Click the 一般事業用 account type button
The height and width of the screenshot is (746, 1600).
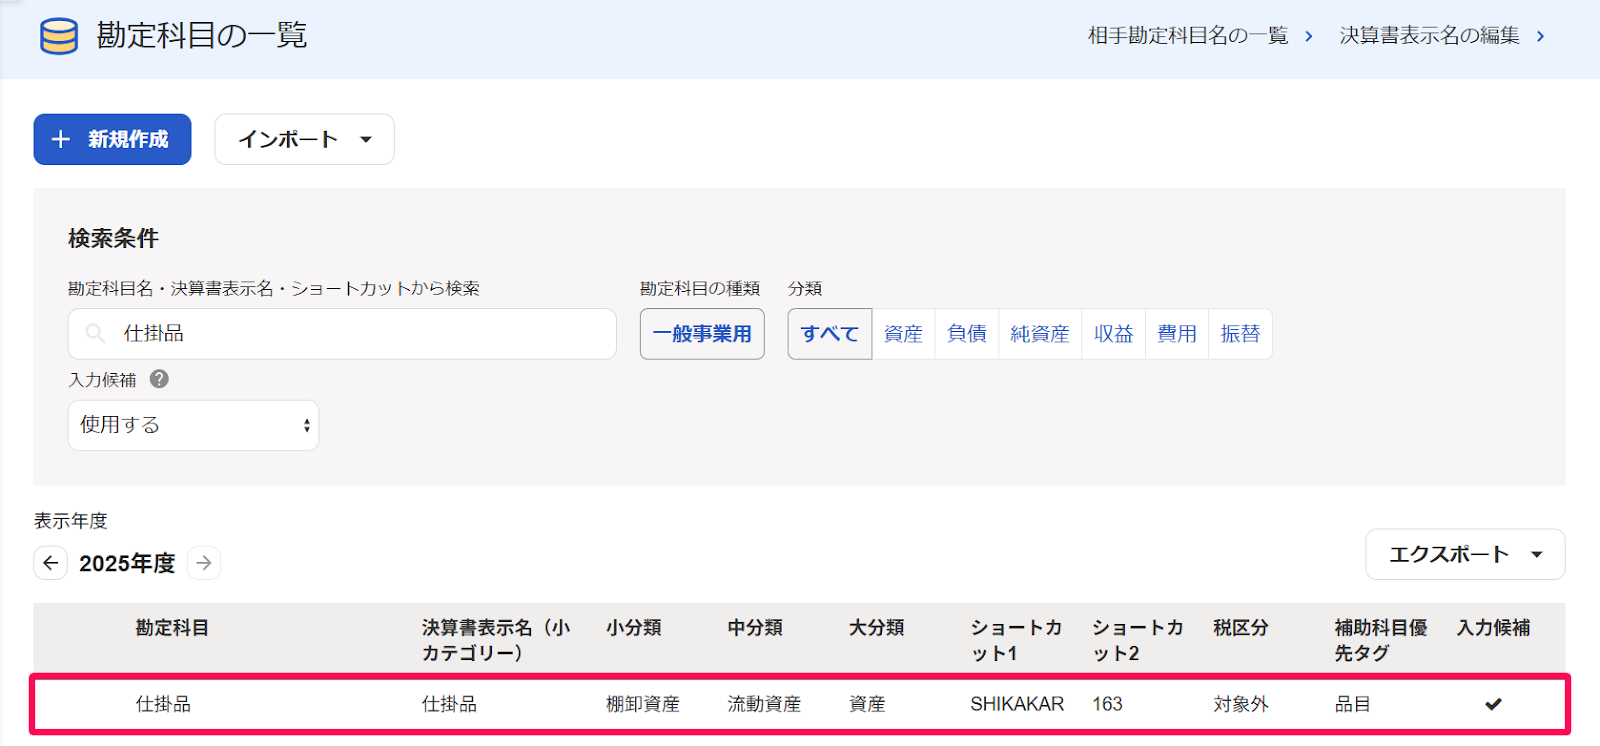(x=702, y=334)
